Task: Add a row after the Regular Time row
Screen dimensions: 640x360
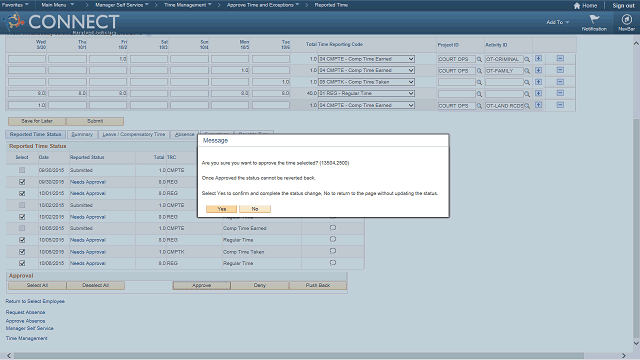Action: coord(538,93)
